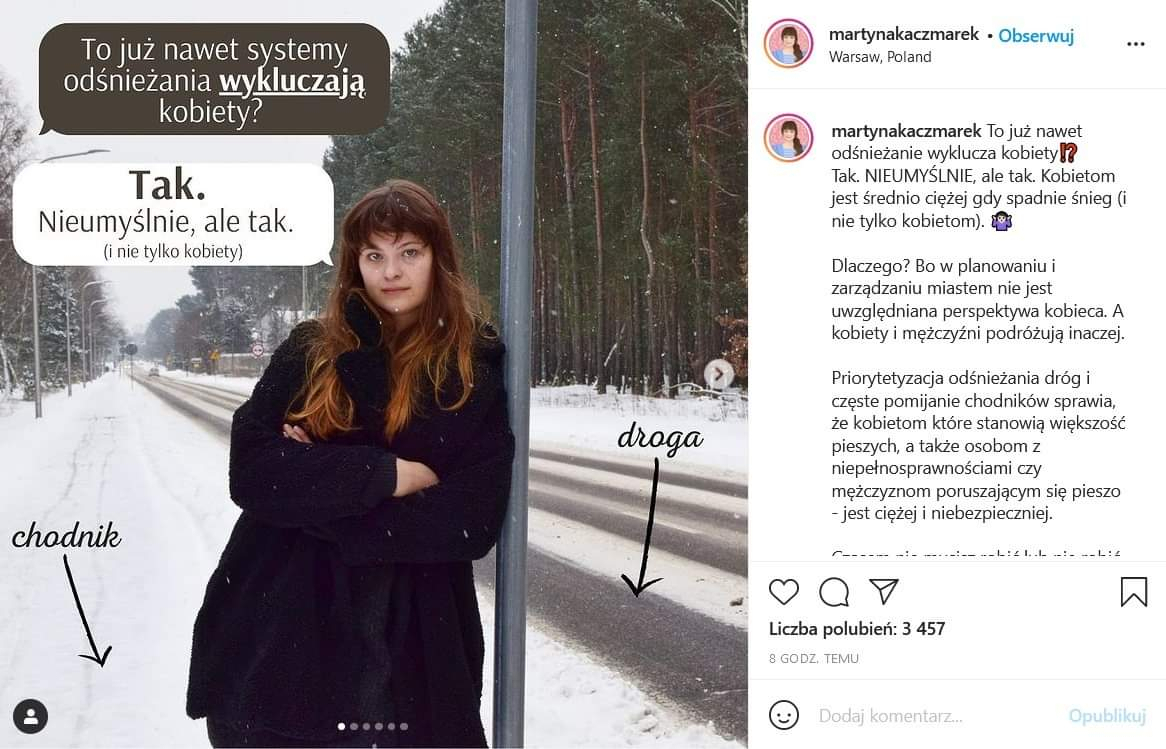The image size is (1166, 749).
Task: Share post using paper plane icon
Action: (884, 591)
